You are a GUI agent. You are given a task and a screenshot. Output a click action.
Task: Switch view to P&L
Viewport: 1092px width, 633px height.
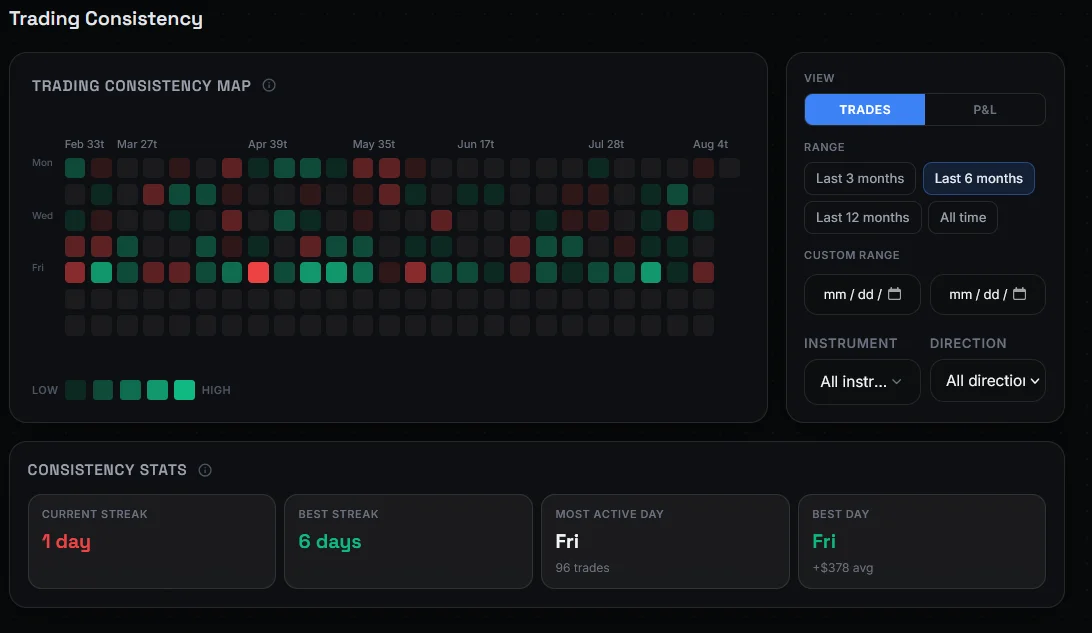coord(985,109)
